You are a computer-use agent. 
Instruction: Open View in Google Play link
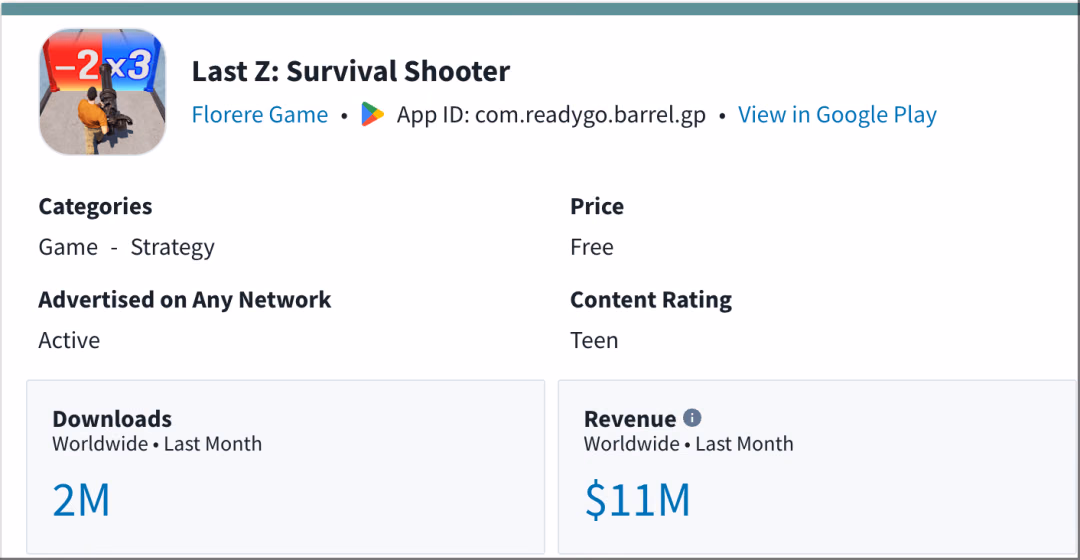(837, 115)
